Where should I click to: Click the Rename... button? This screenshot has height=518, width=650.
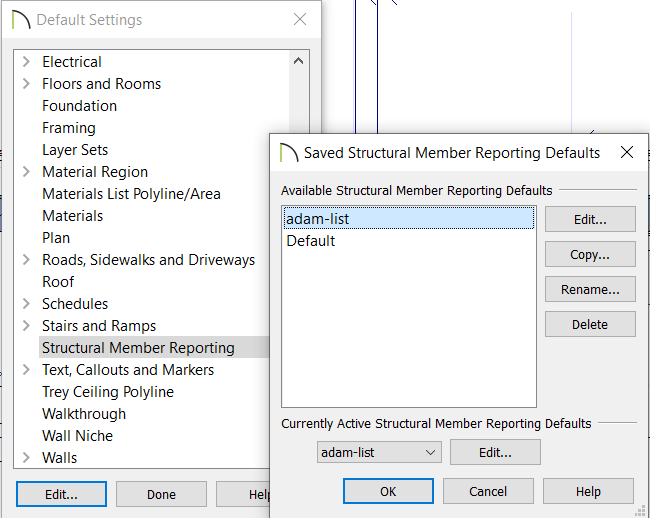coord(590,289)
